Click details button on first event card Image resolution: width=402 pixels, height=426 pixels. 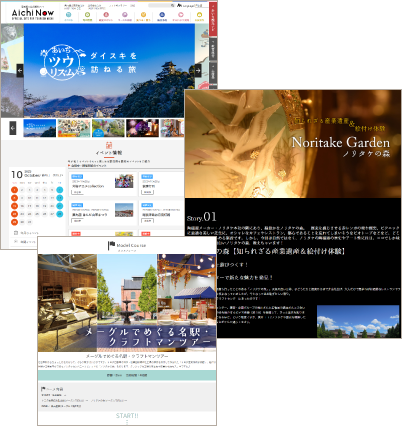[77, 192]
